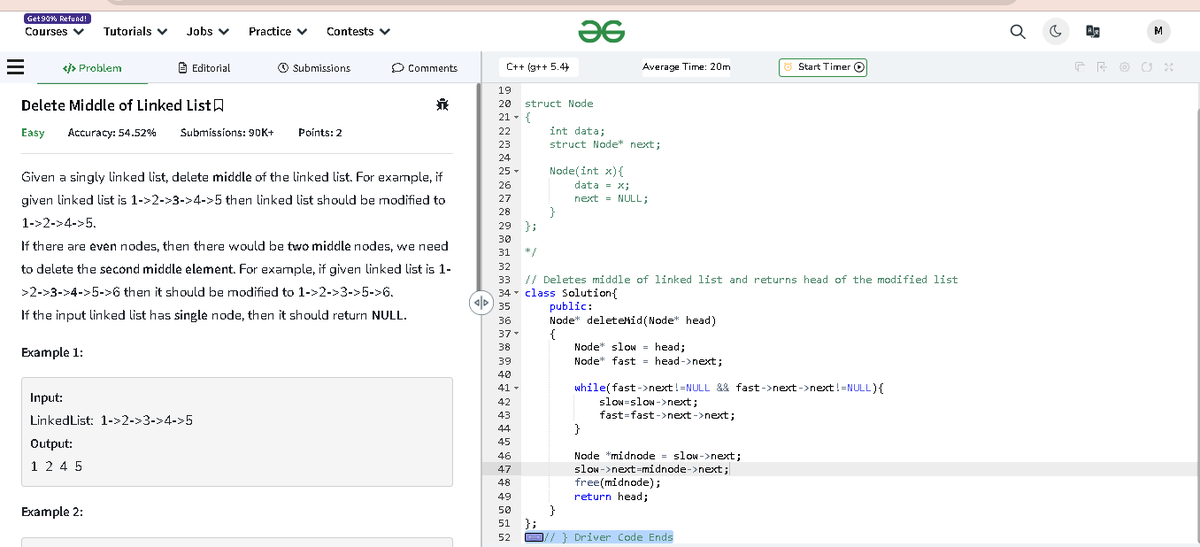Switch to the Problem tab
The height and width of the screenshot is (547, 1200).
(x=91, y=68)
